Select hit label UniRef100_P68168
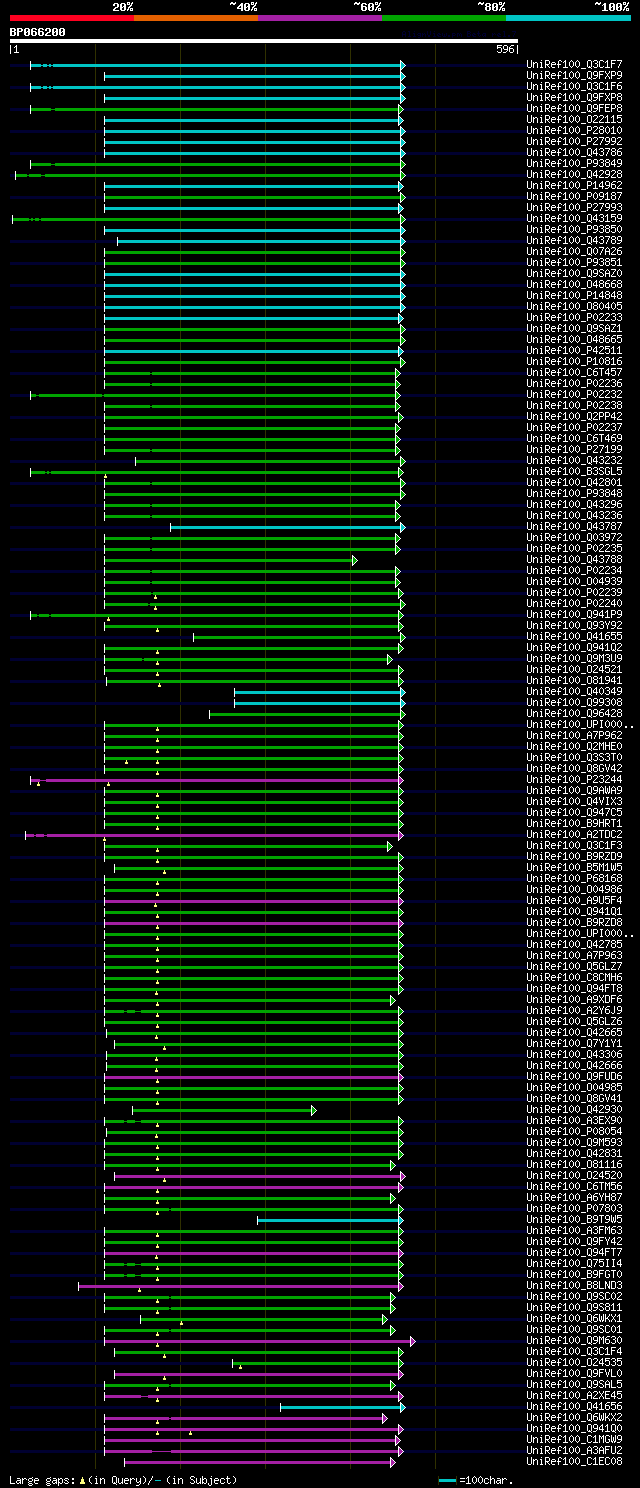The height and width of the screenshot is (1488, 640). (574, 879)
